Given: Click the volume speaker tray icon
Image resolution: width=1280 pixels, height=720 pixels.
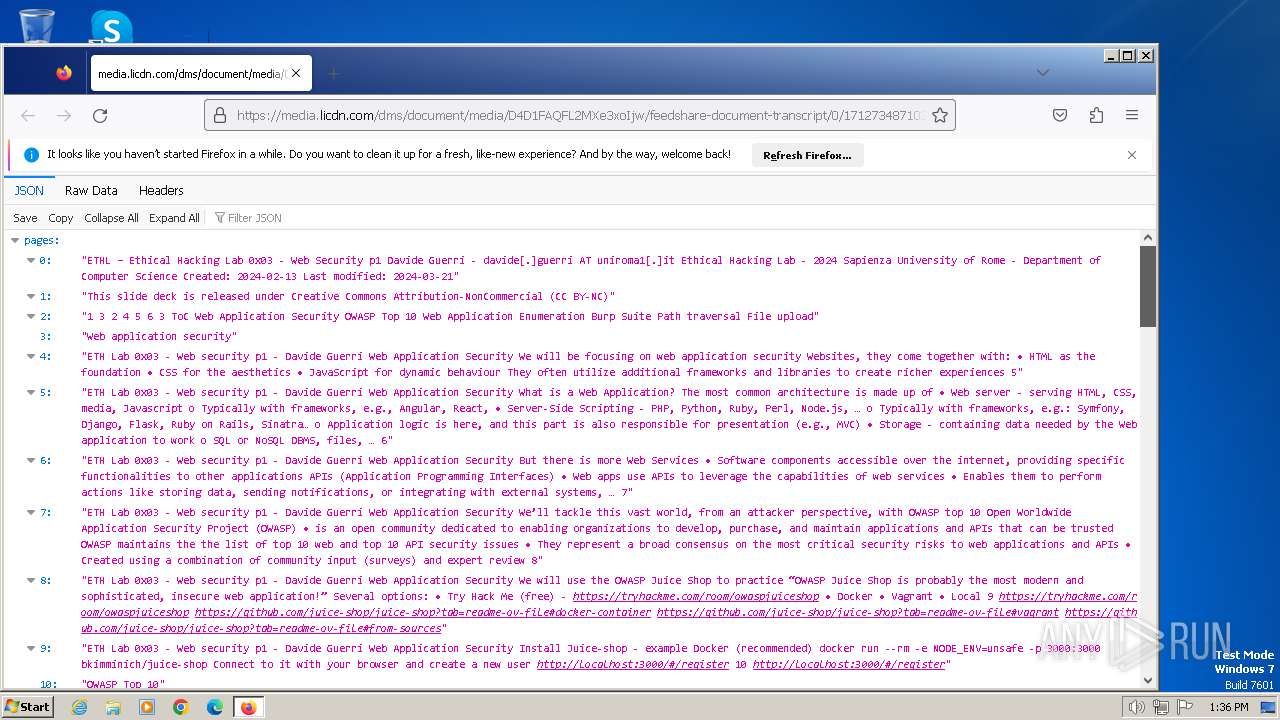Looking at the screenshot, I should (1136, 707).
